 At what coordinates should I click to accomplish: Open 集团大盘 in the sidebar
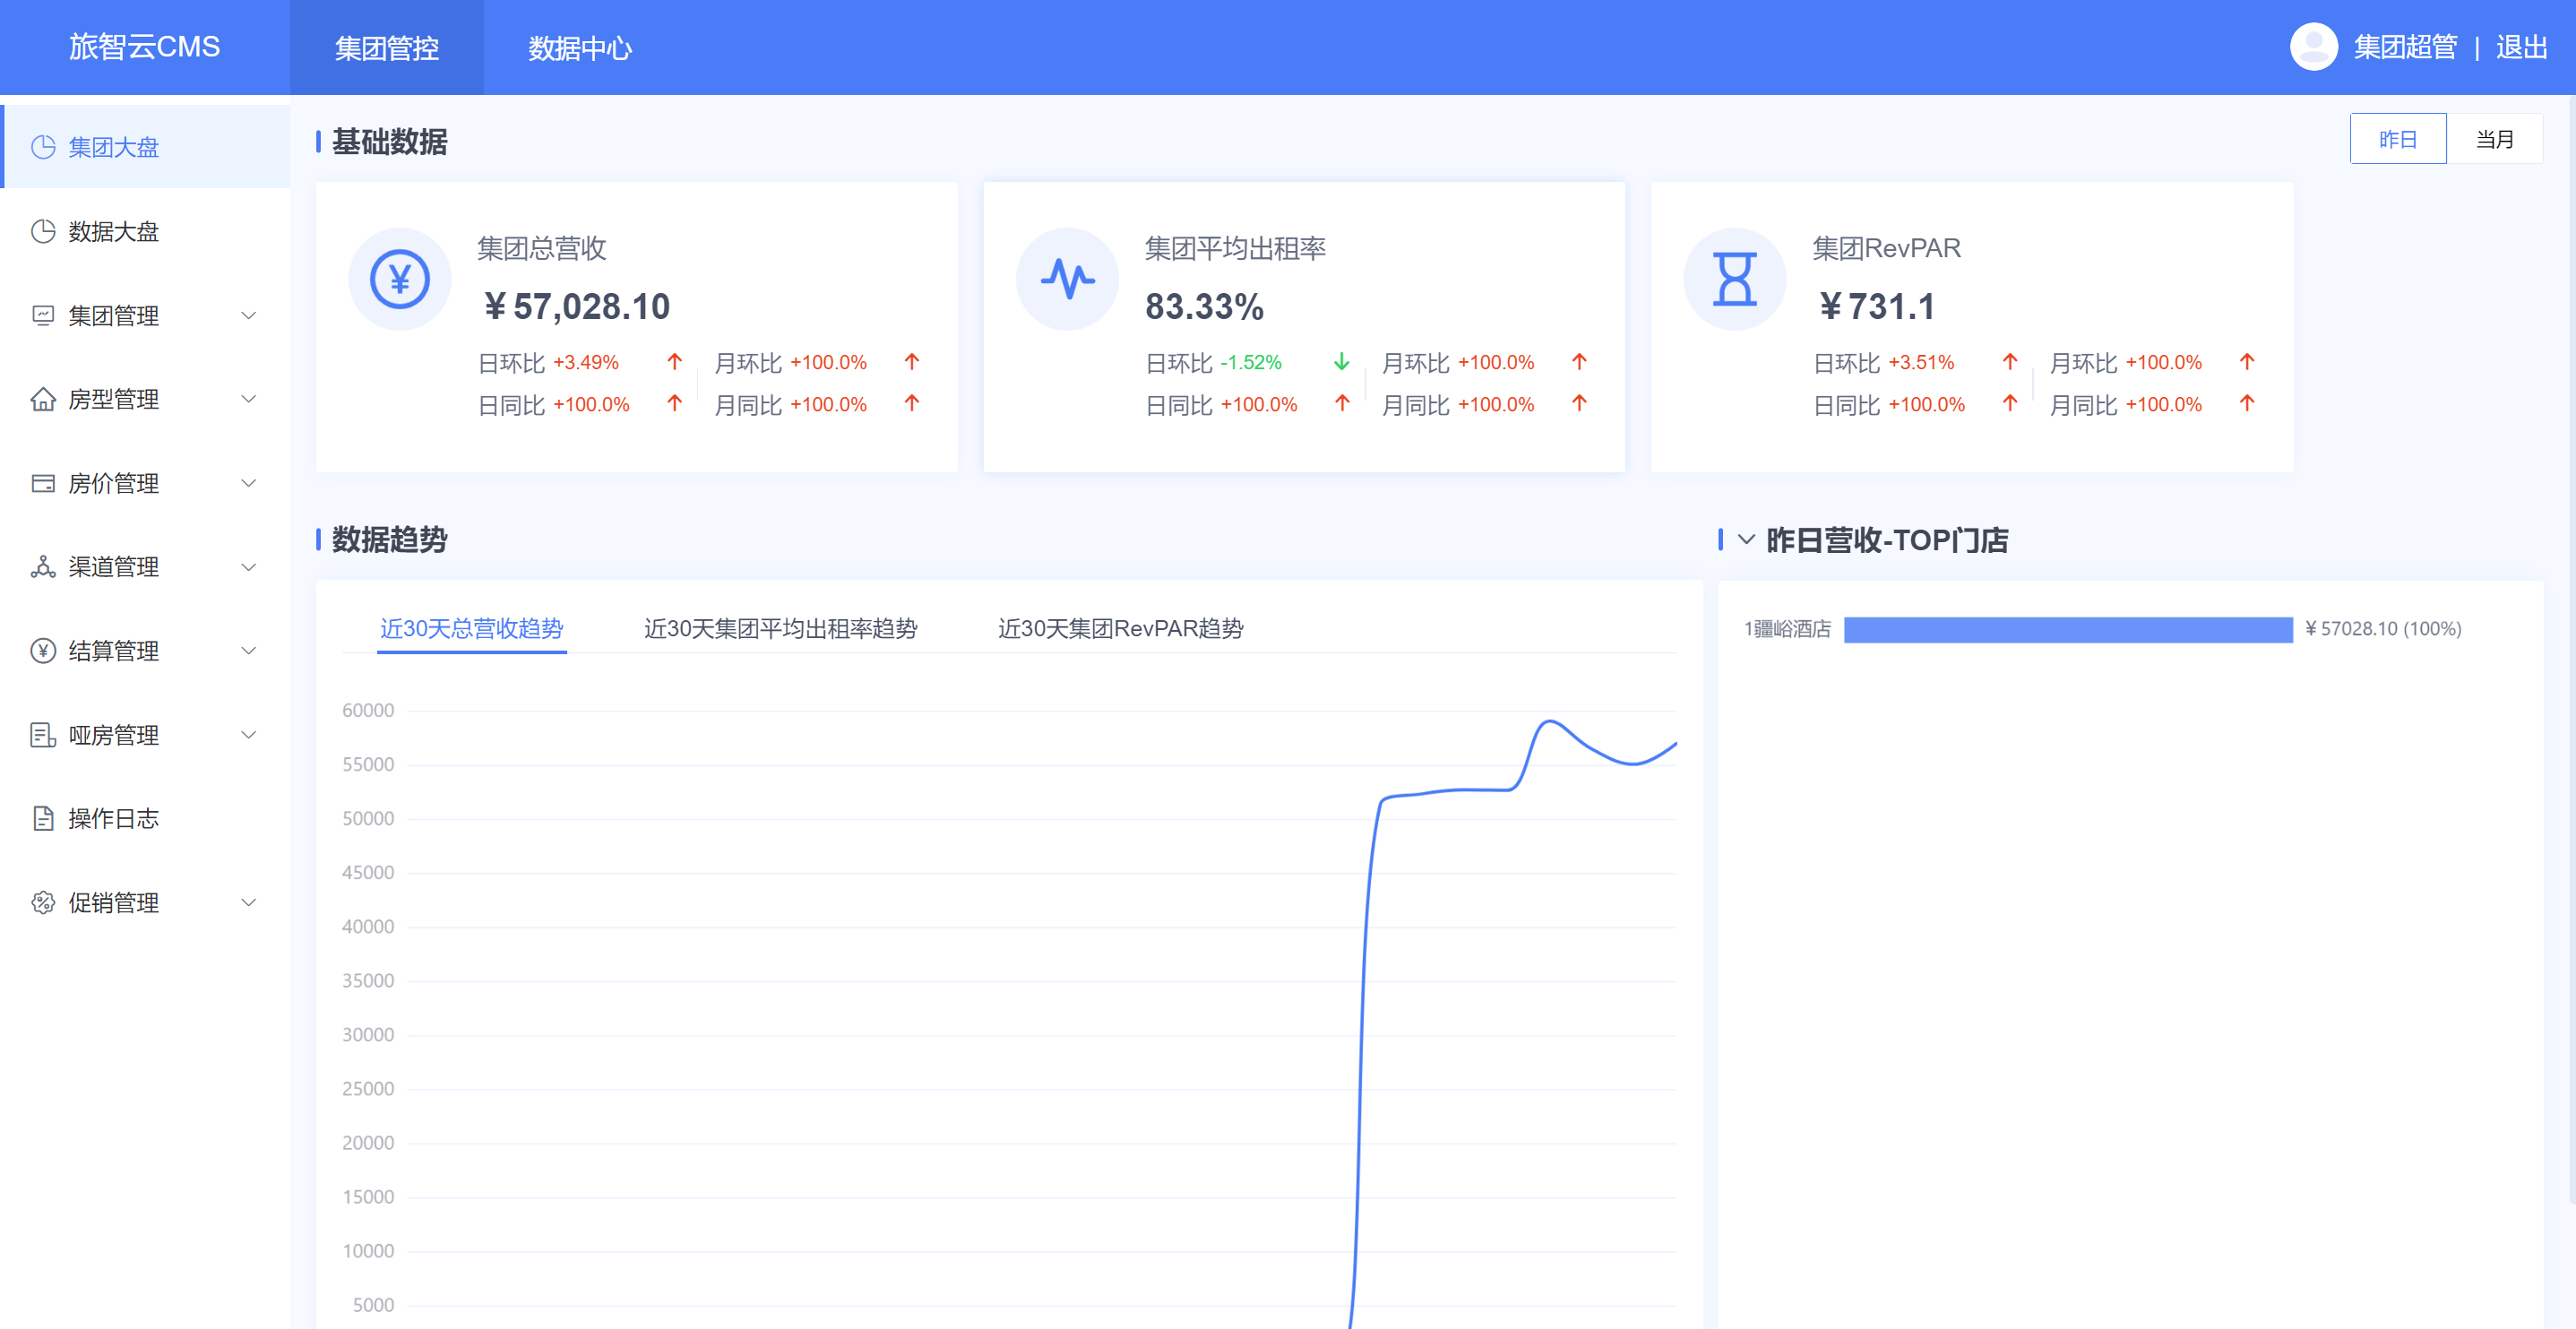(x=146, y=147)
